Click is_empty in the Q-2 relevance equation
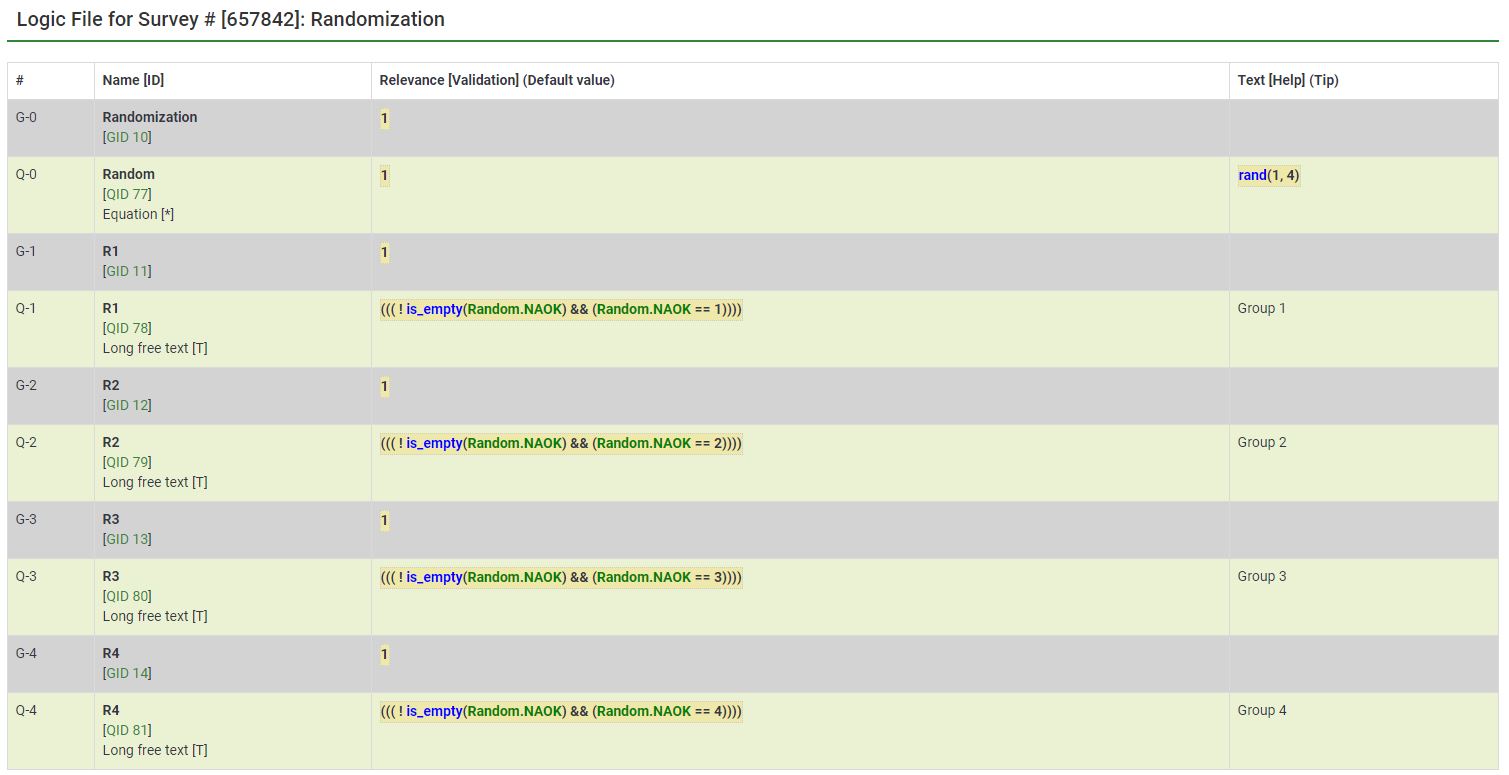This screenshot has width=1509, height=775. pos(434,443)
